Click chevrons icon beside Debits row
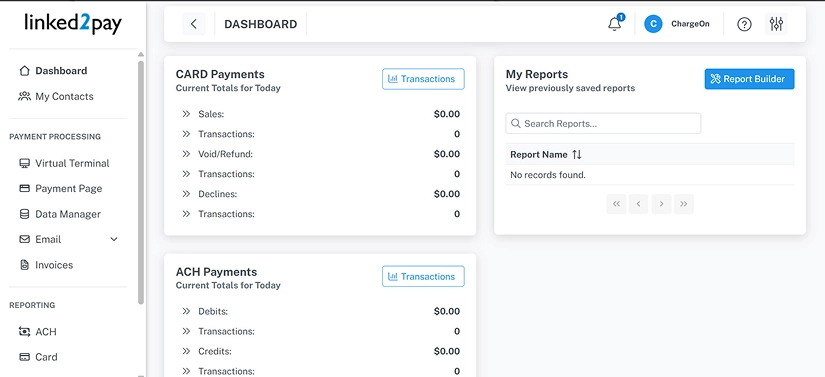 (x=186, y=311)
